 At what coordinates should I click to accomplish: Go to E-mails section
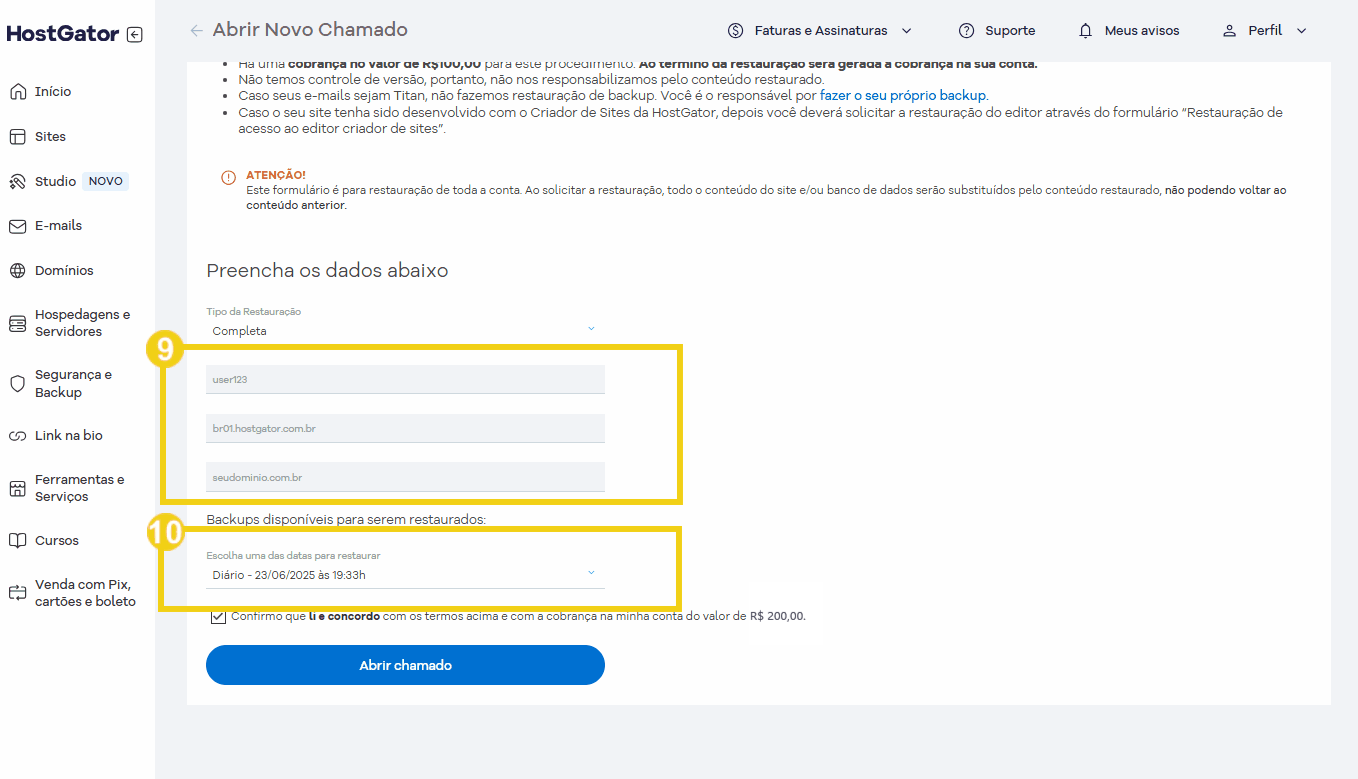click(x=59, y=226)
